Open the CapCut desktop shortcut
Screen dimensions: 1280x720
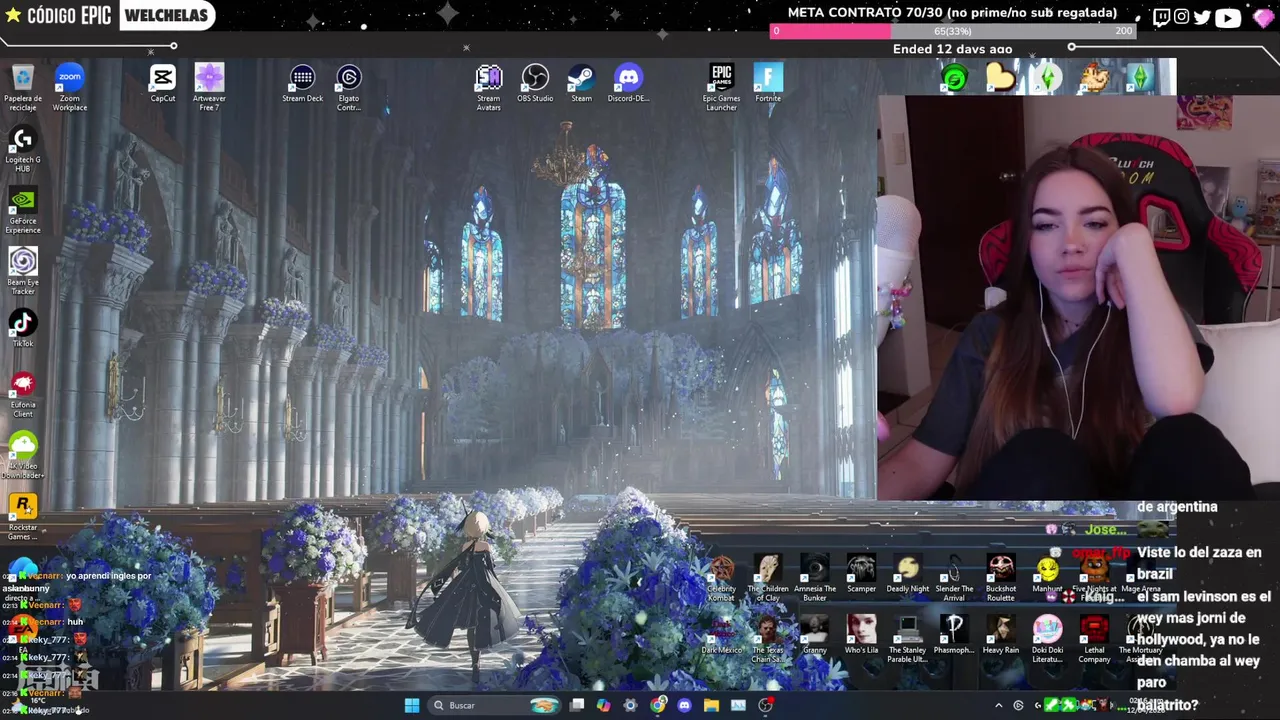[162, 83]
